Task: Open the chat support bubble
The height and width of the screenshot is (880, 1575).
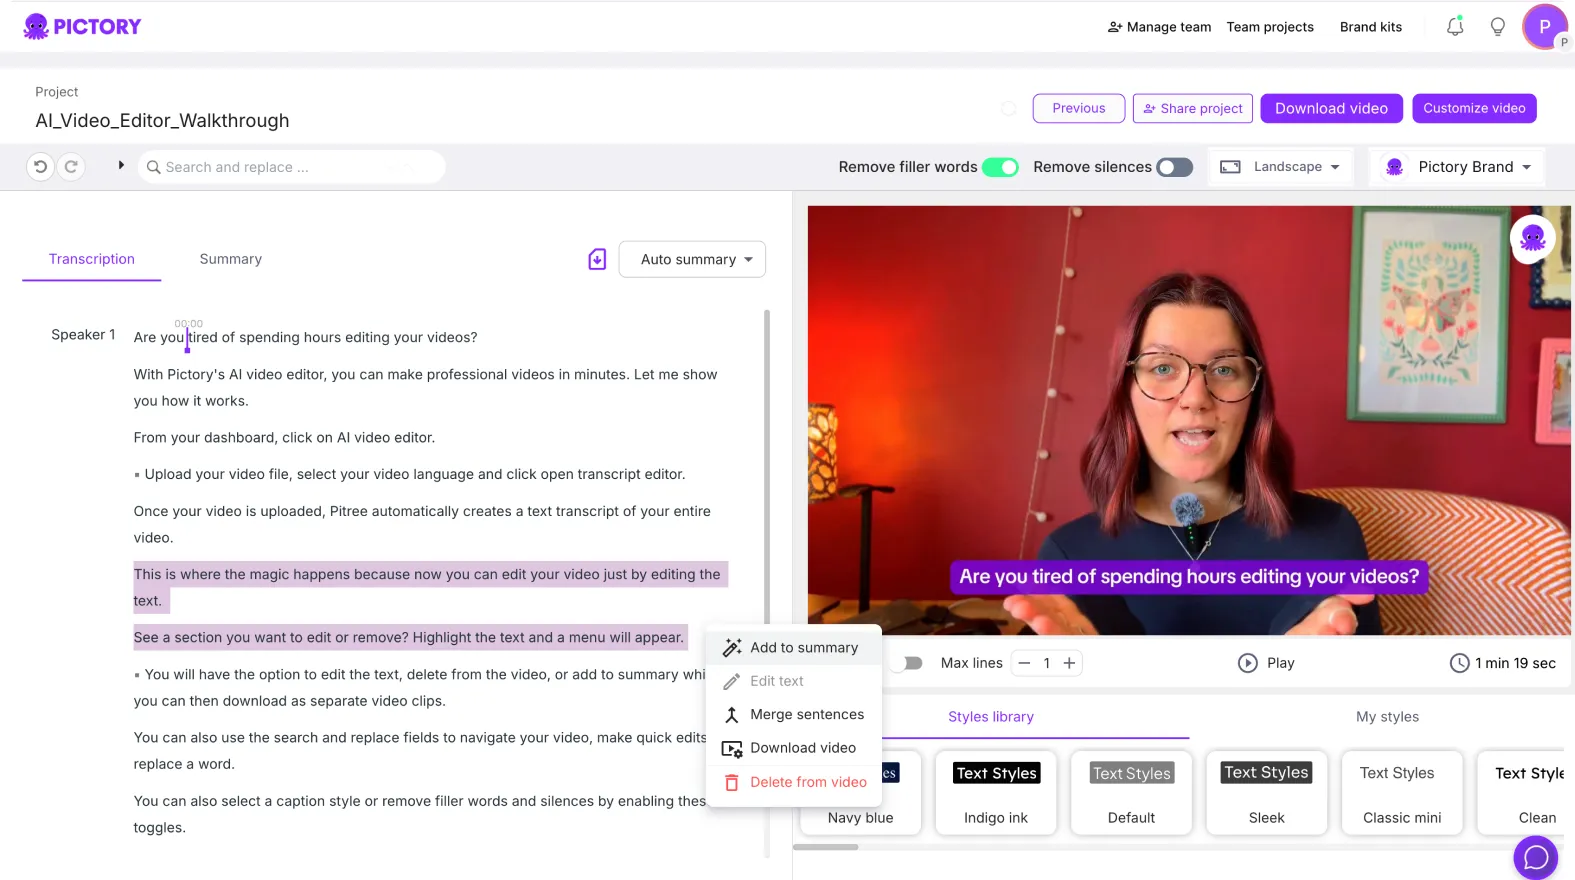Action: pos(1535,857)
